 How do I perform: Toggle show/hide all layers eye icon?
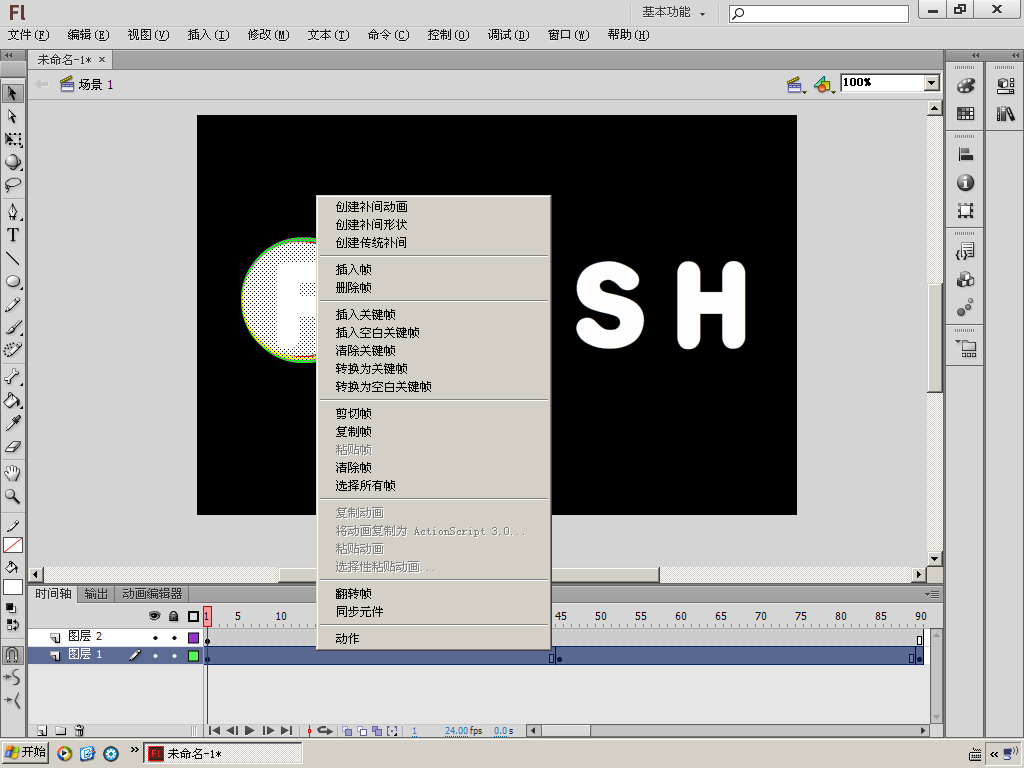[154, 616]
